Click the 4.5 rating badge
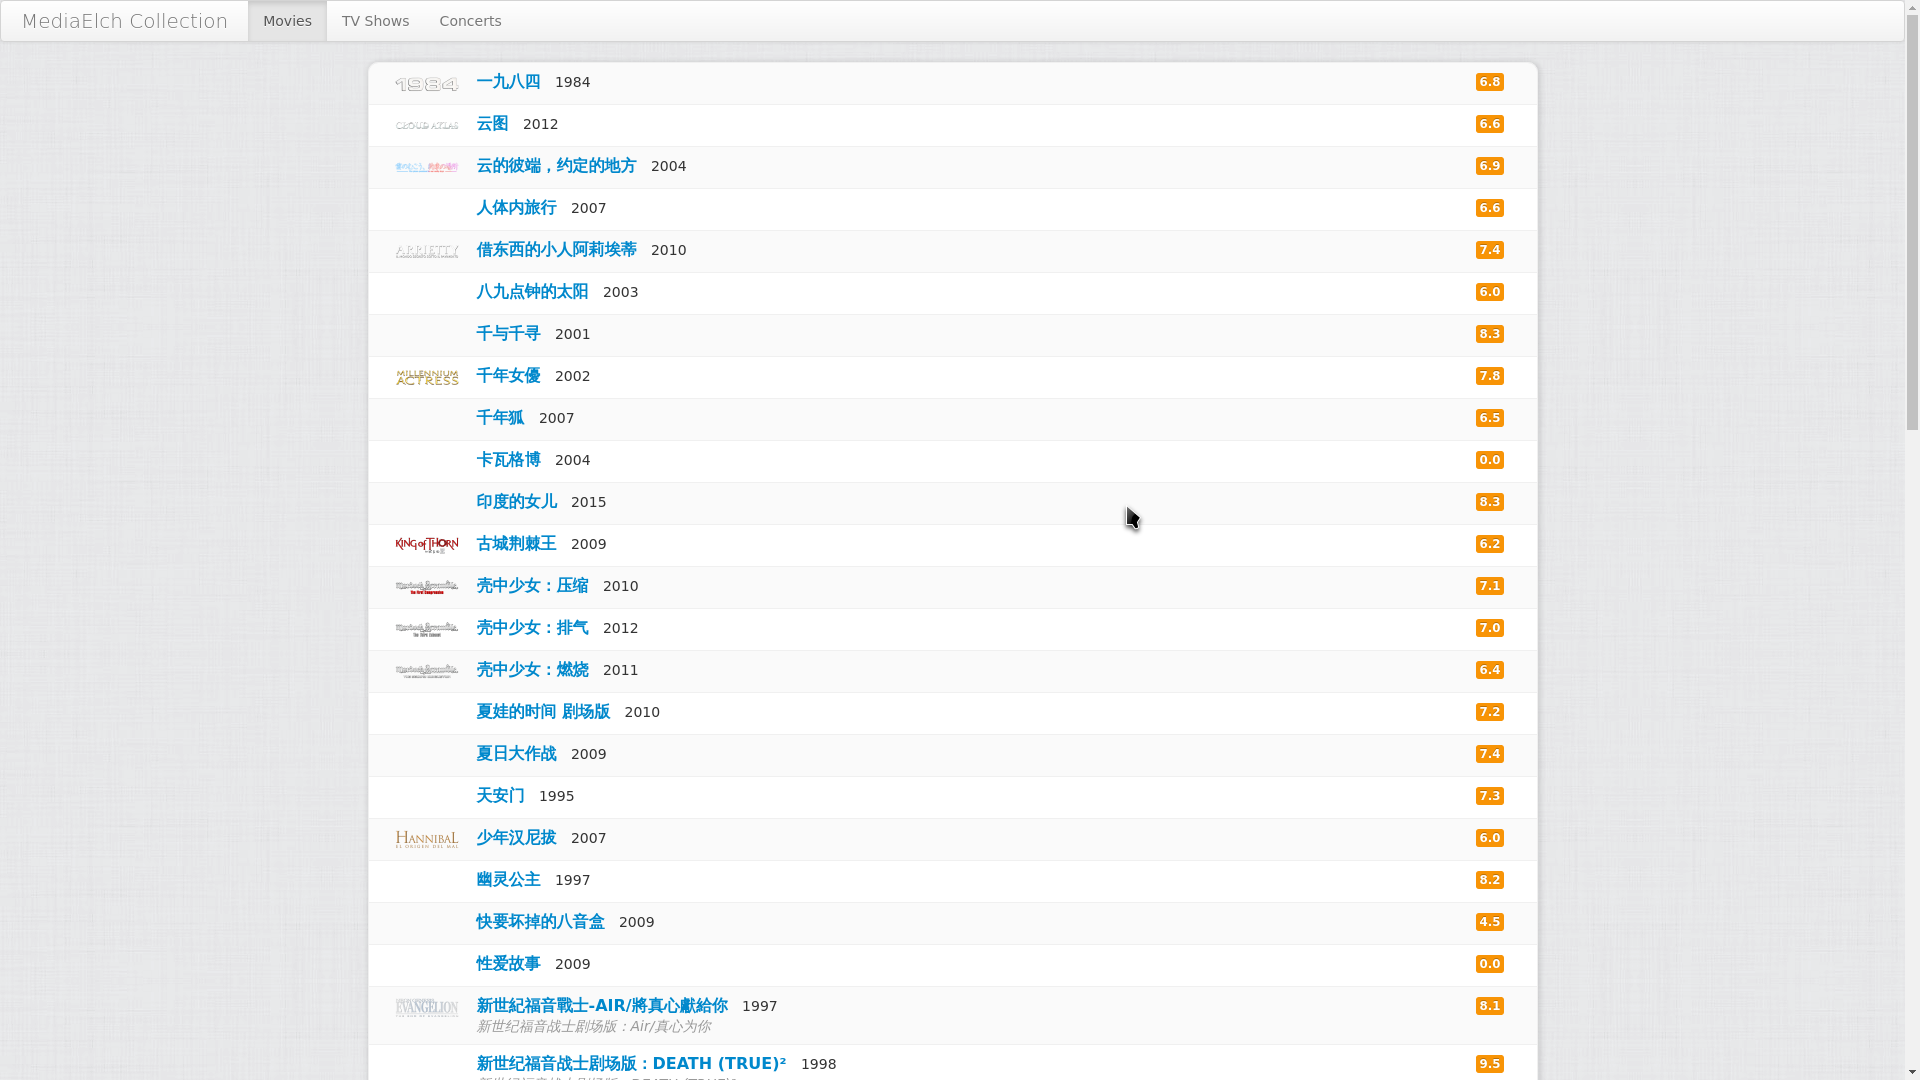The width and height of the screenshot is (1920, 1080). pos(1489,921)
